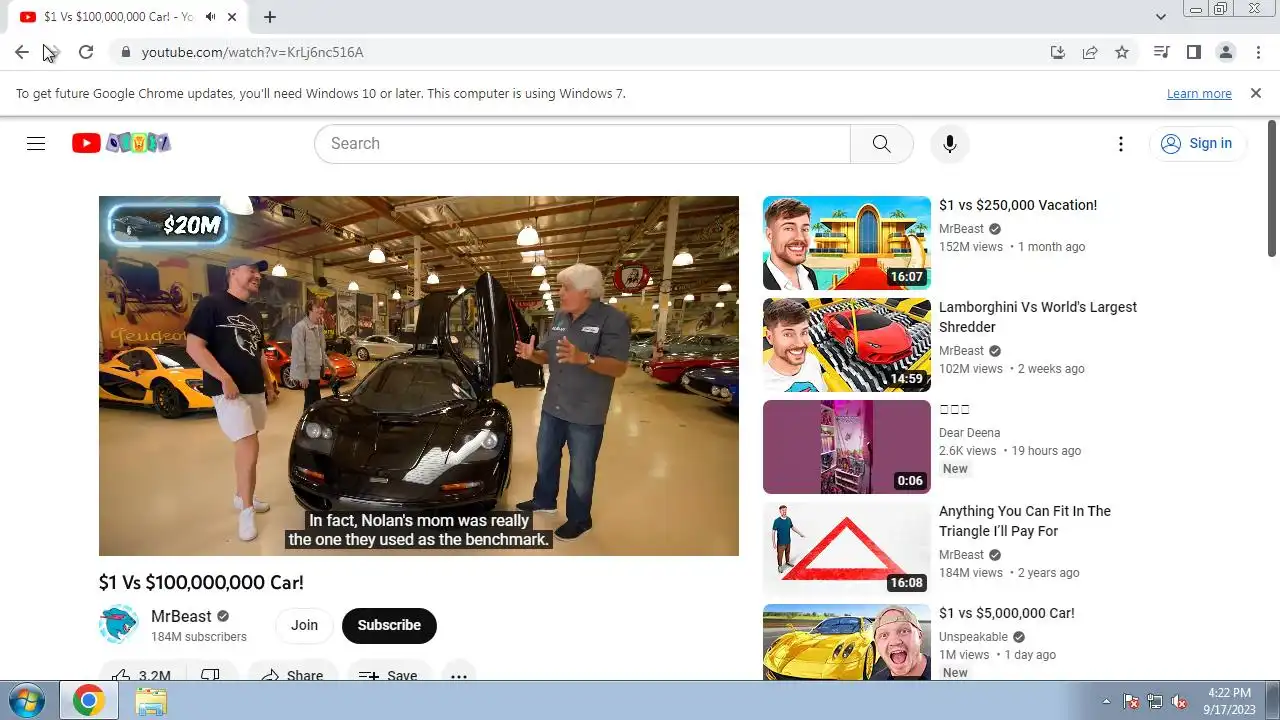Open the MrBeast channel avatar

[119, 625]
